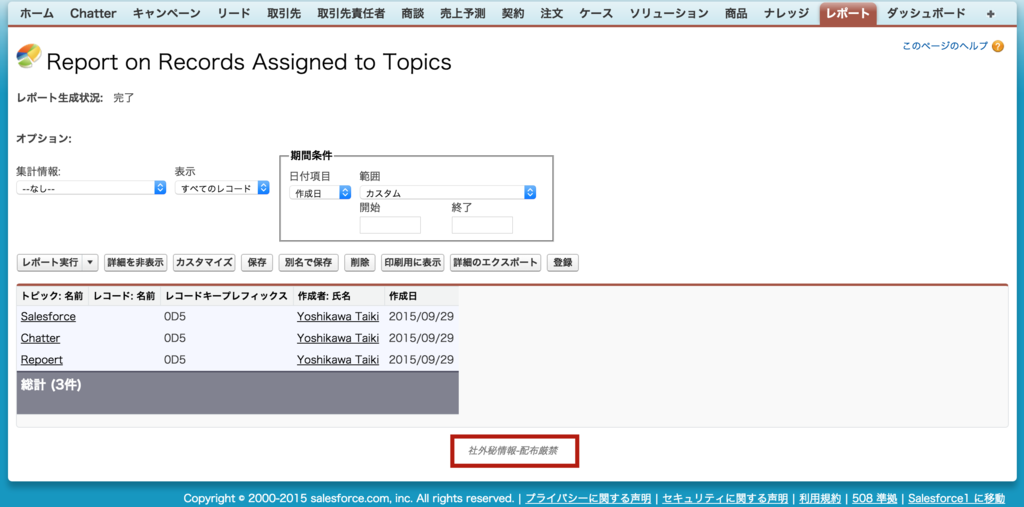This screenshot has width=1024, height=507.
Task: Open the 商談 tab
Action: coord(413,14)
